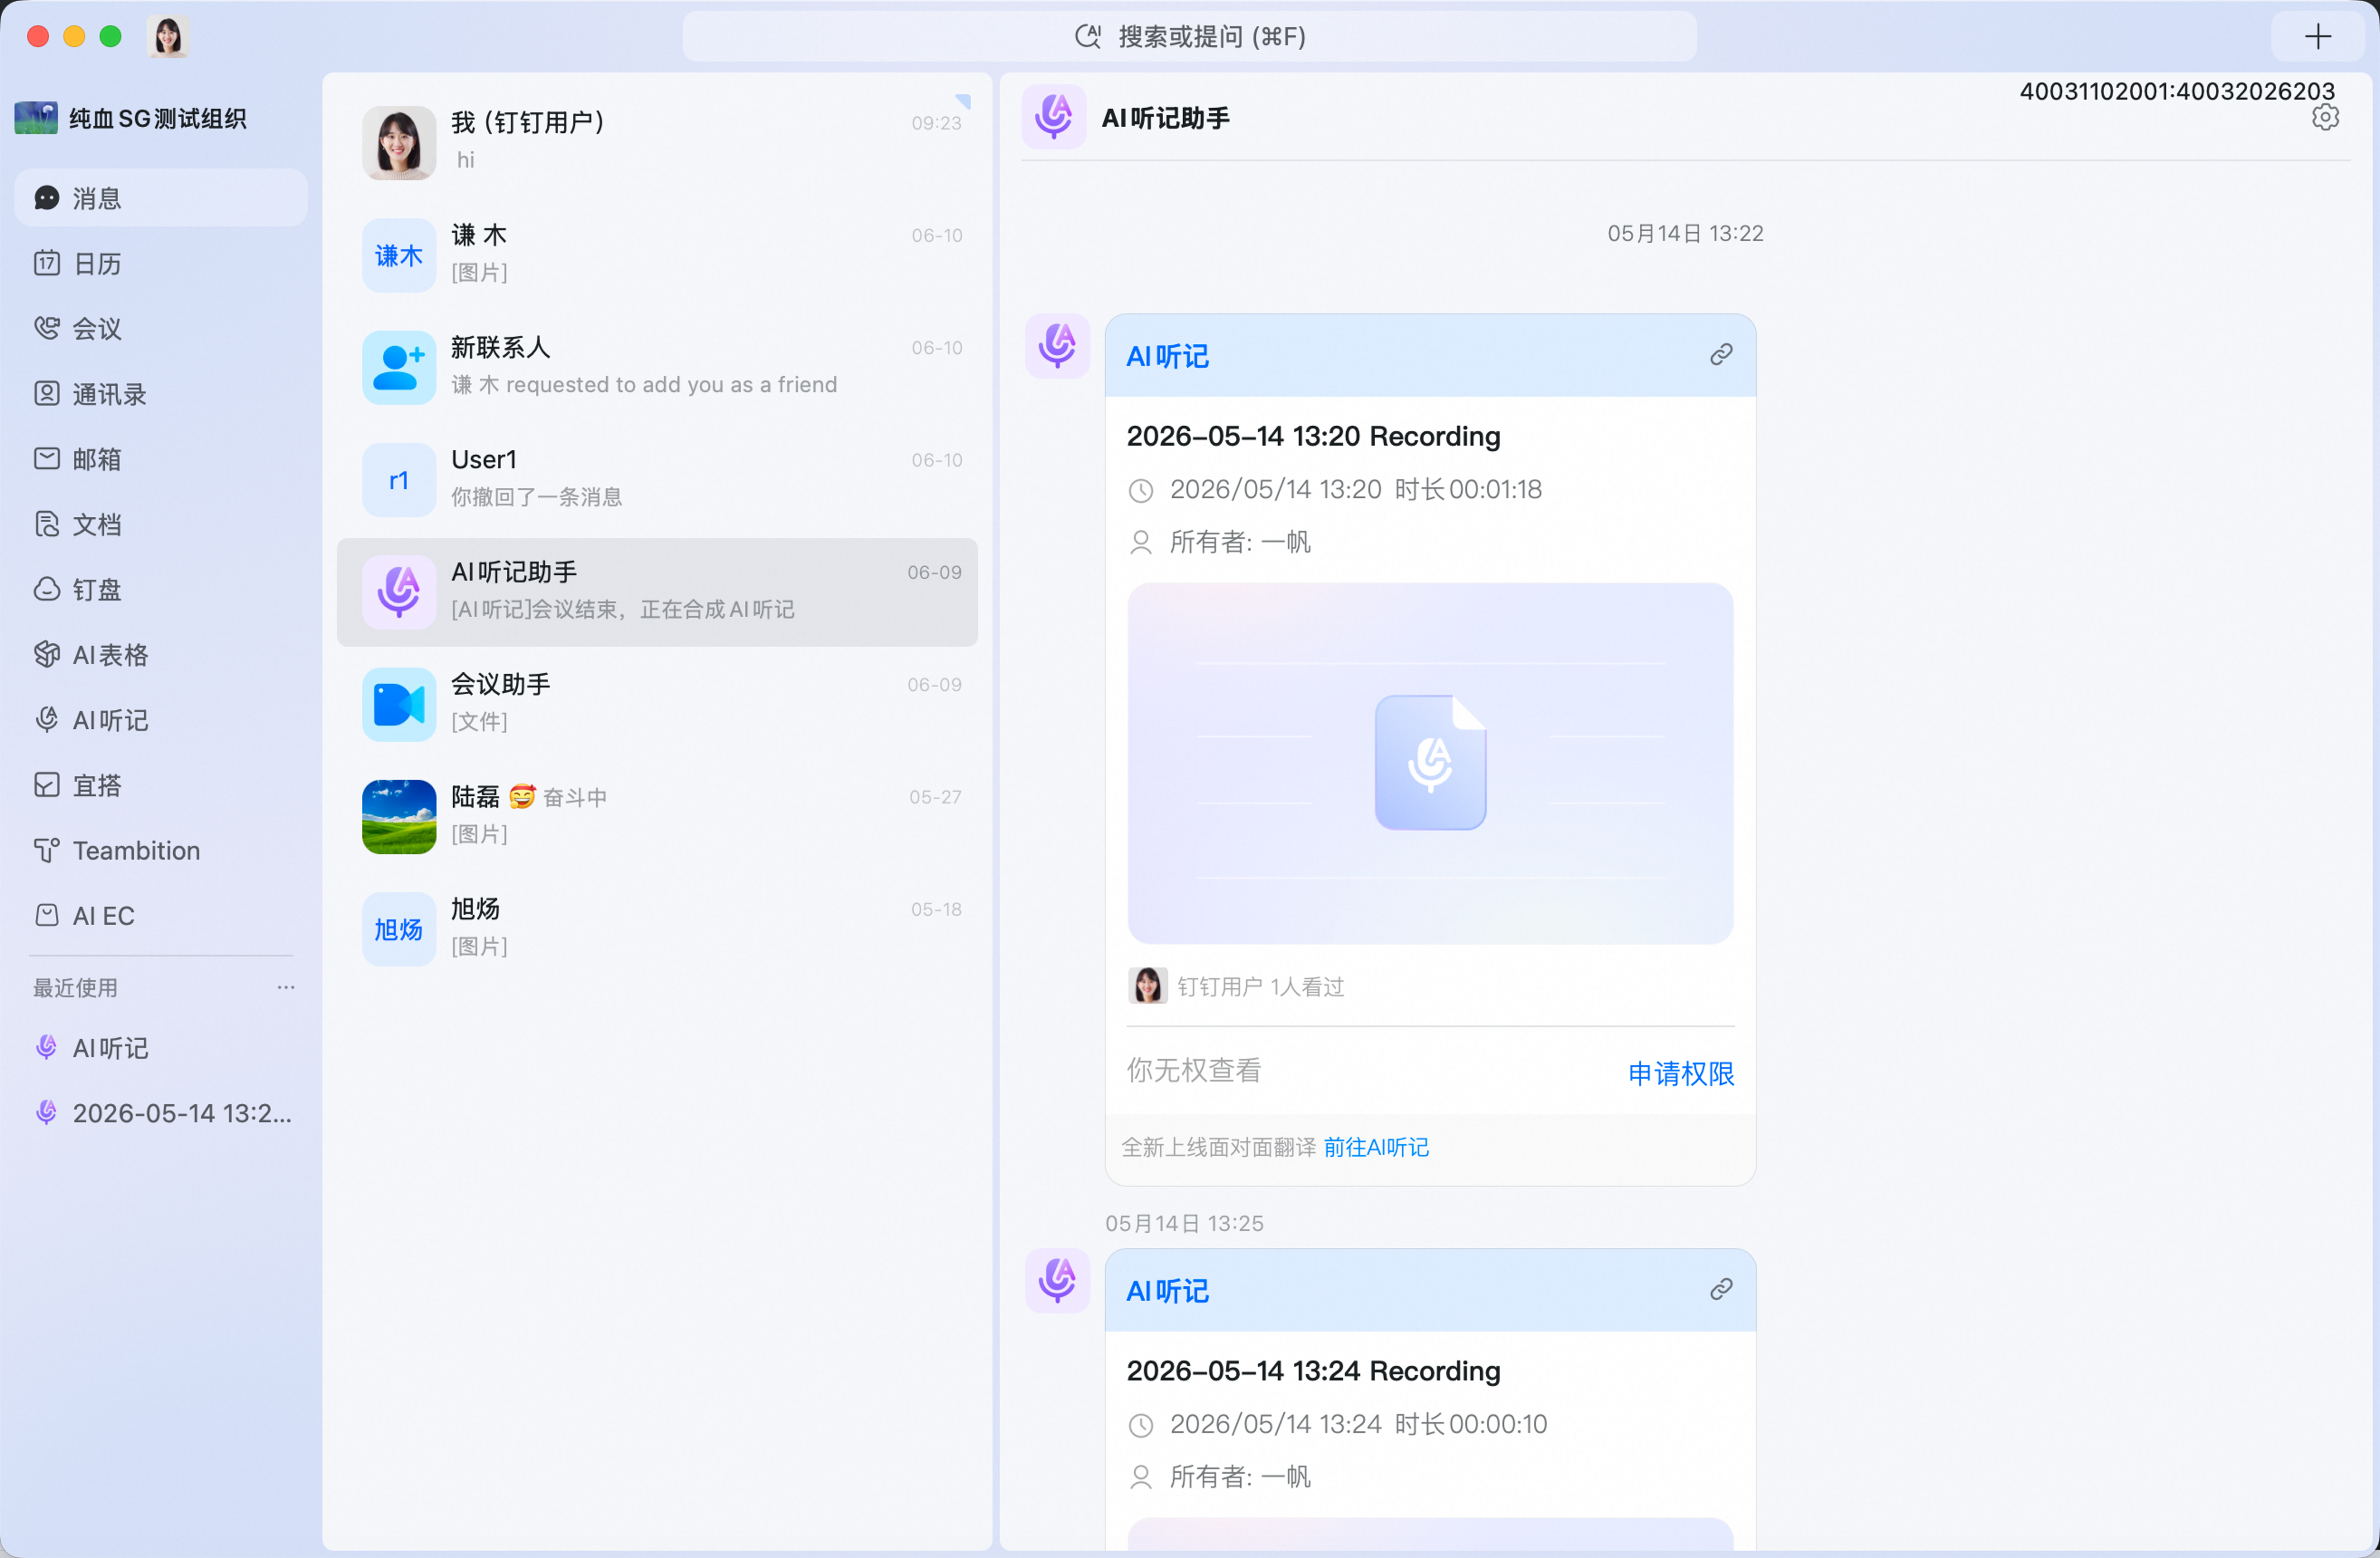Viewport: 2380px width, 1558px height.
Task: Click the 谦木 avatar in chat list
Action: click(x=399, y=255)
